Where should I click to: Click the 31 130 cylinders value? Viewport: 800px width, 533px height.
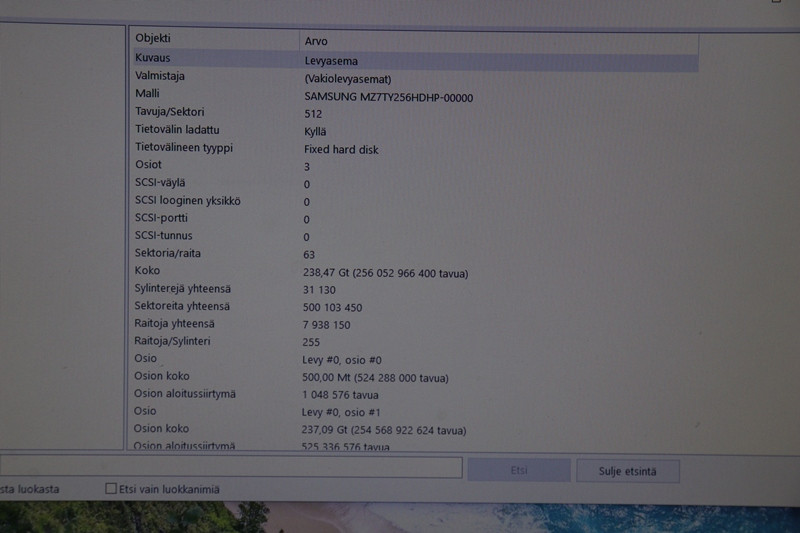319,290
